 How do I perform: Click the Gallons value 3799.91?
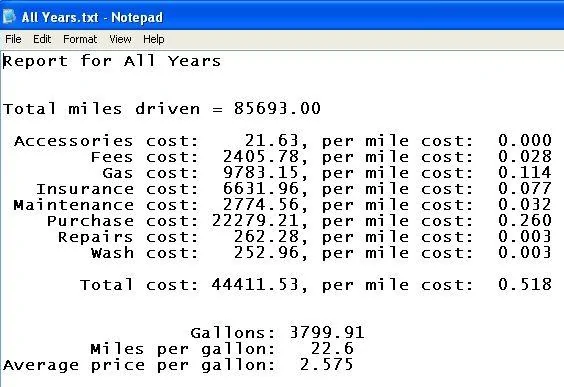click(x=327, y=332)
